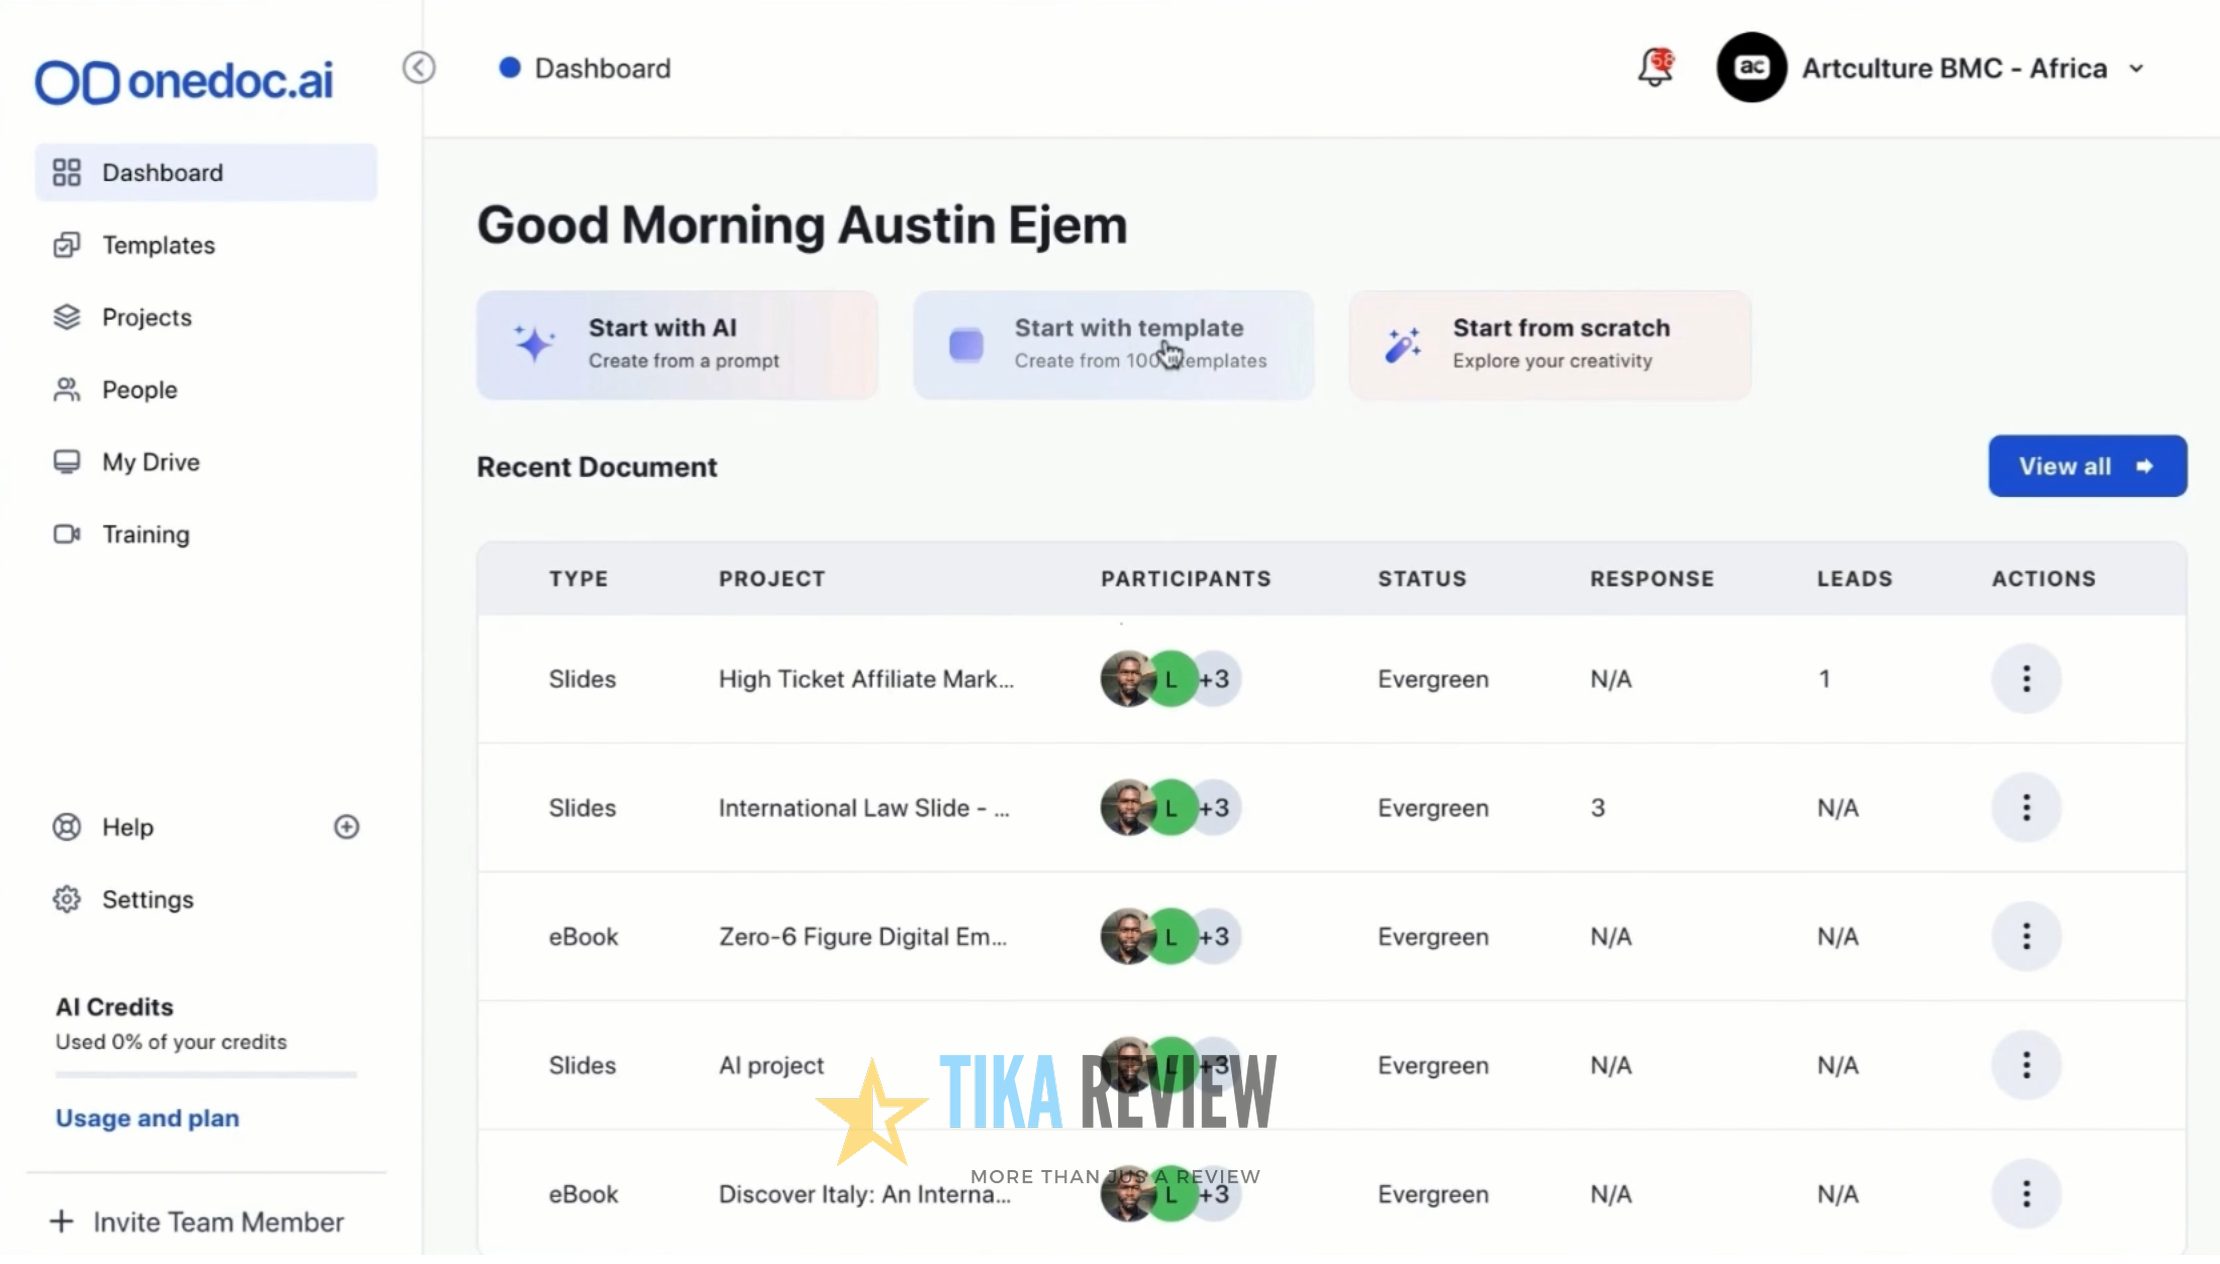Click +3 participants badge in International Law row
This screenshot has width=2220, height=1264.
click(x=1216, y=808)
